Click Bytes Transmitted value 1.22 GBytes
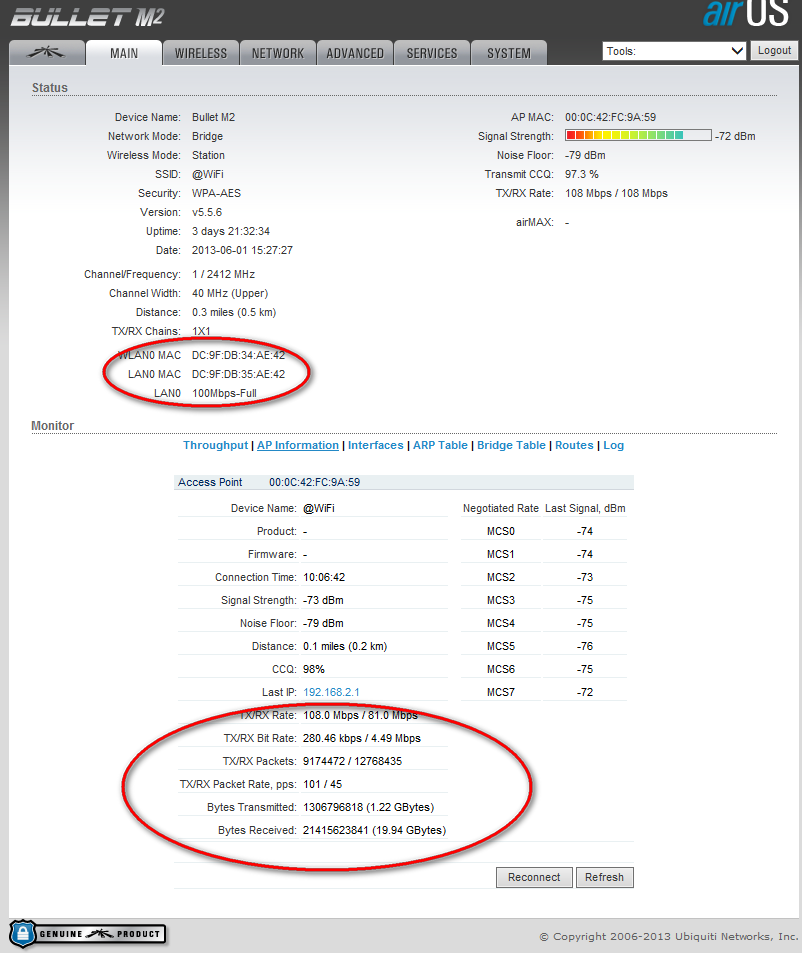This screenshot has width=802, height=953. pyautogui.click(x=368, y=807)
